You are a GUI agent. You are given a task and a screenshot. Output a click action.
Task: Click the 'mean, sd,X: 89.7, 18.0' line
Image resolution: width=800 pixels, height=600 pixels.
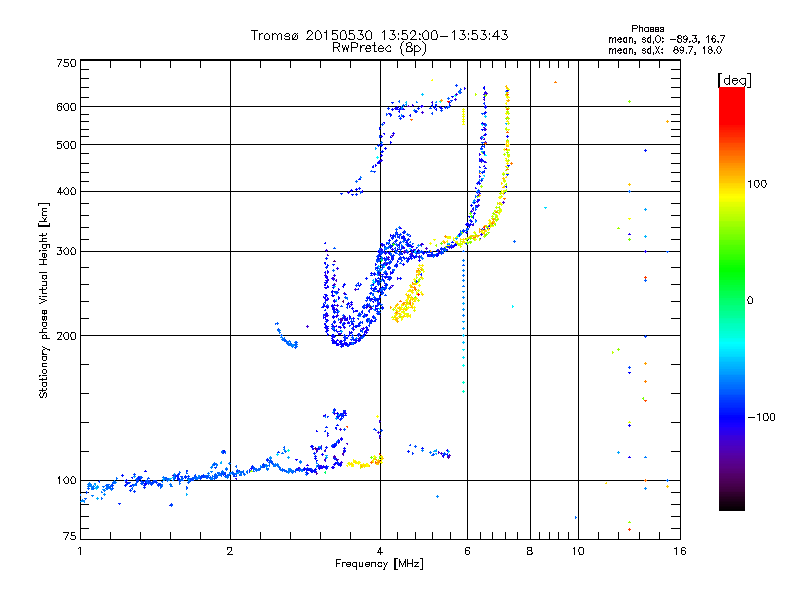pos(665,50)
